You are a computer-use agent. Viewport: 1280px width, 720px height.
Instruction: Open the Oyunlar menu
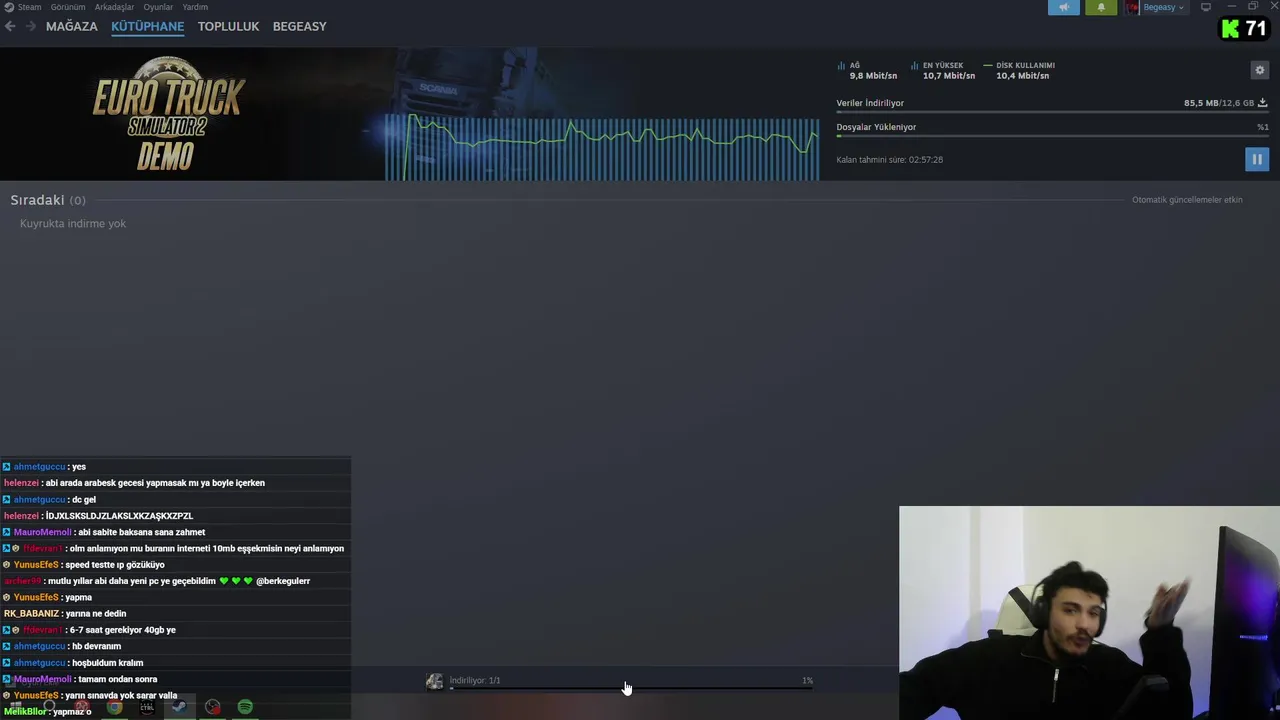[x=158, y=7]
